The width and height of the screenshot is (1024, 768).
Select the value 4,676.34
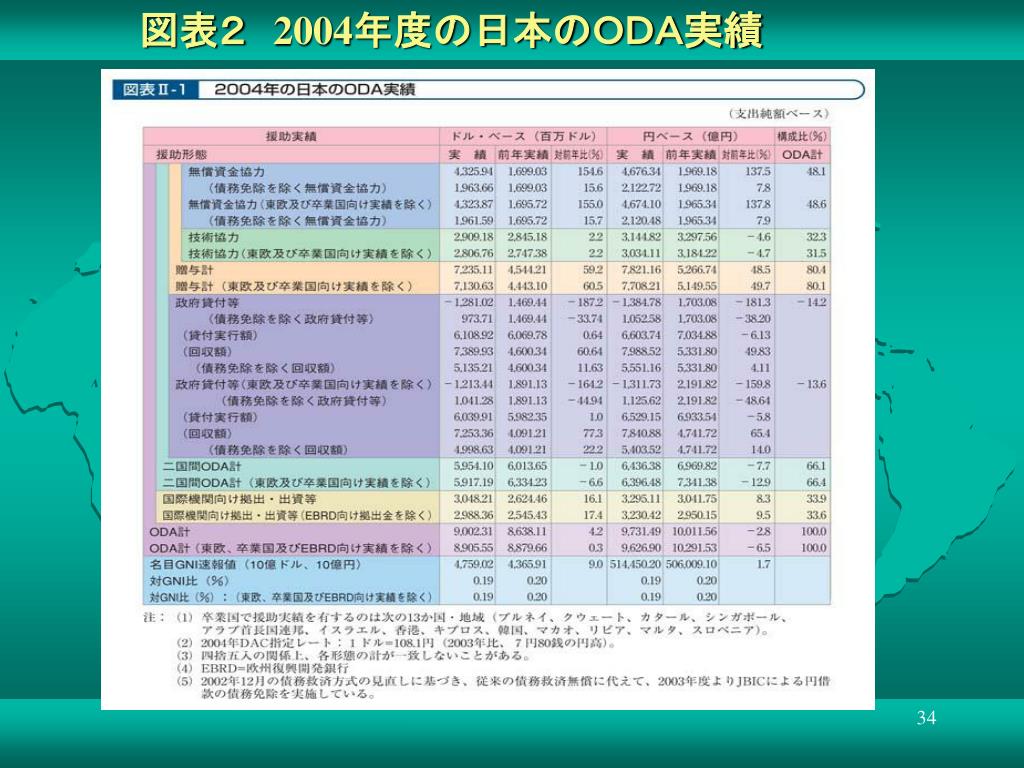pos(641,172)
